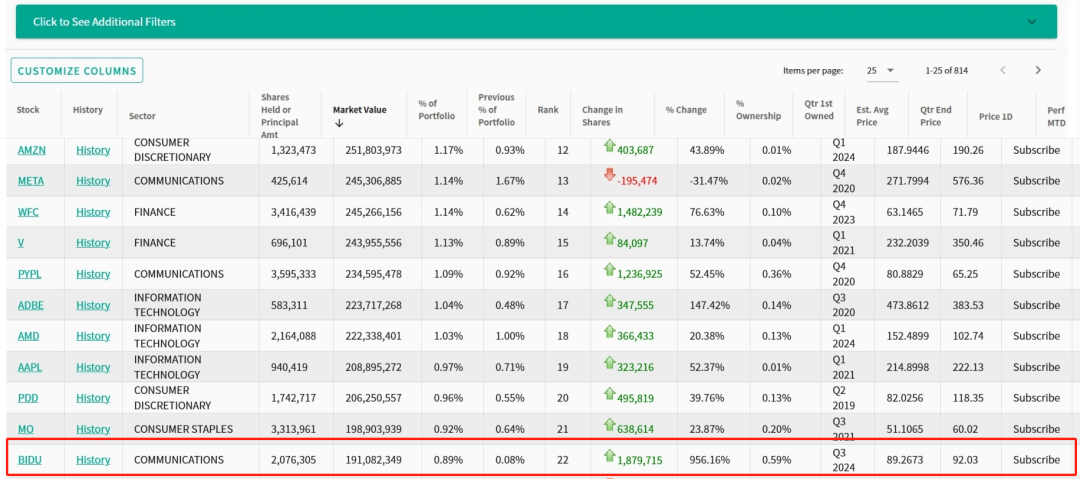Expand the additional filters chevron
This screenshot has height=479, width=1080.
1033,21
